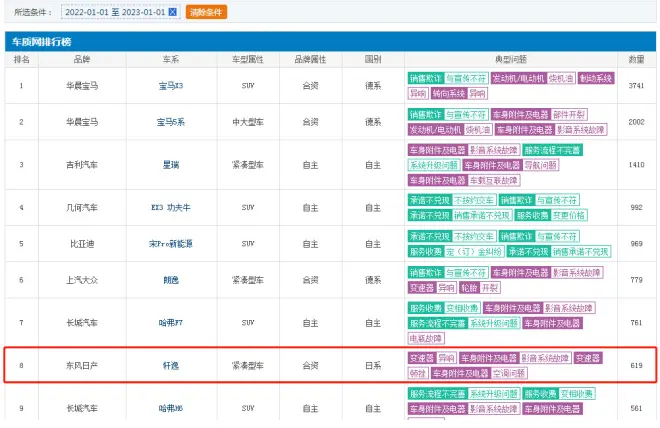The height and width of the screenshot is (428, 660).
Task: Select the 761 complaint count
Action: tap(636, 323)
